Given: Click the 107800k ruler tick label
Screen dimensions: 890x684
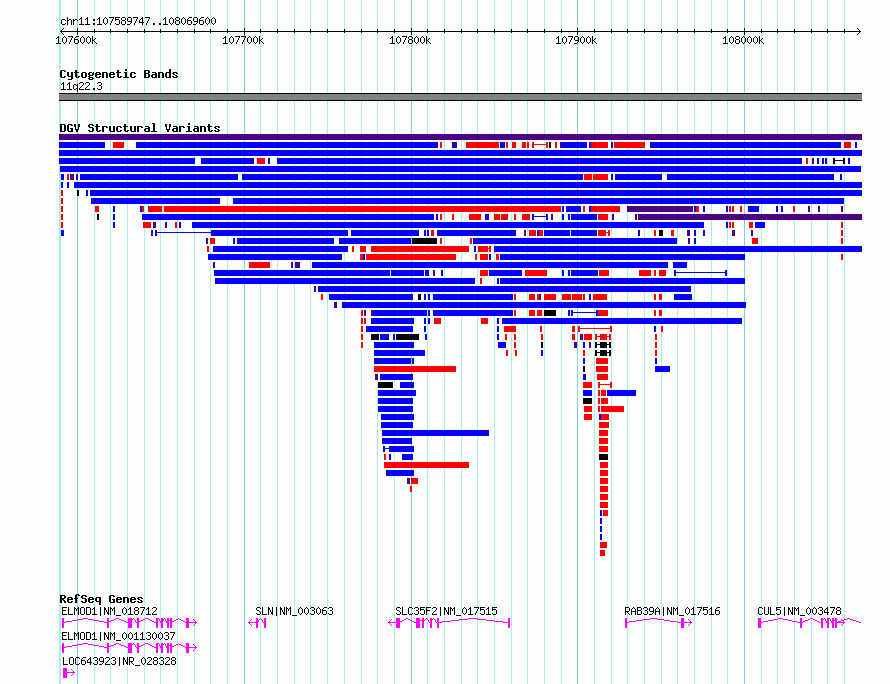Looking at the screenshot, I should click(x=410, y=40).
